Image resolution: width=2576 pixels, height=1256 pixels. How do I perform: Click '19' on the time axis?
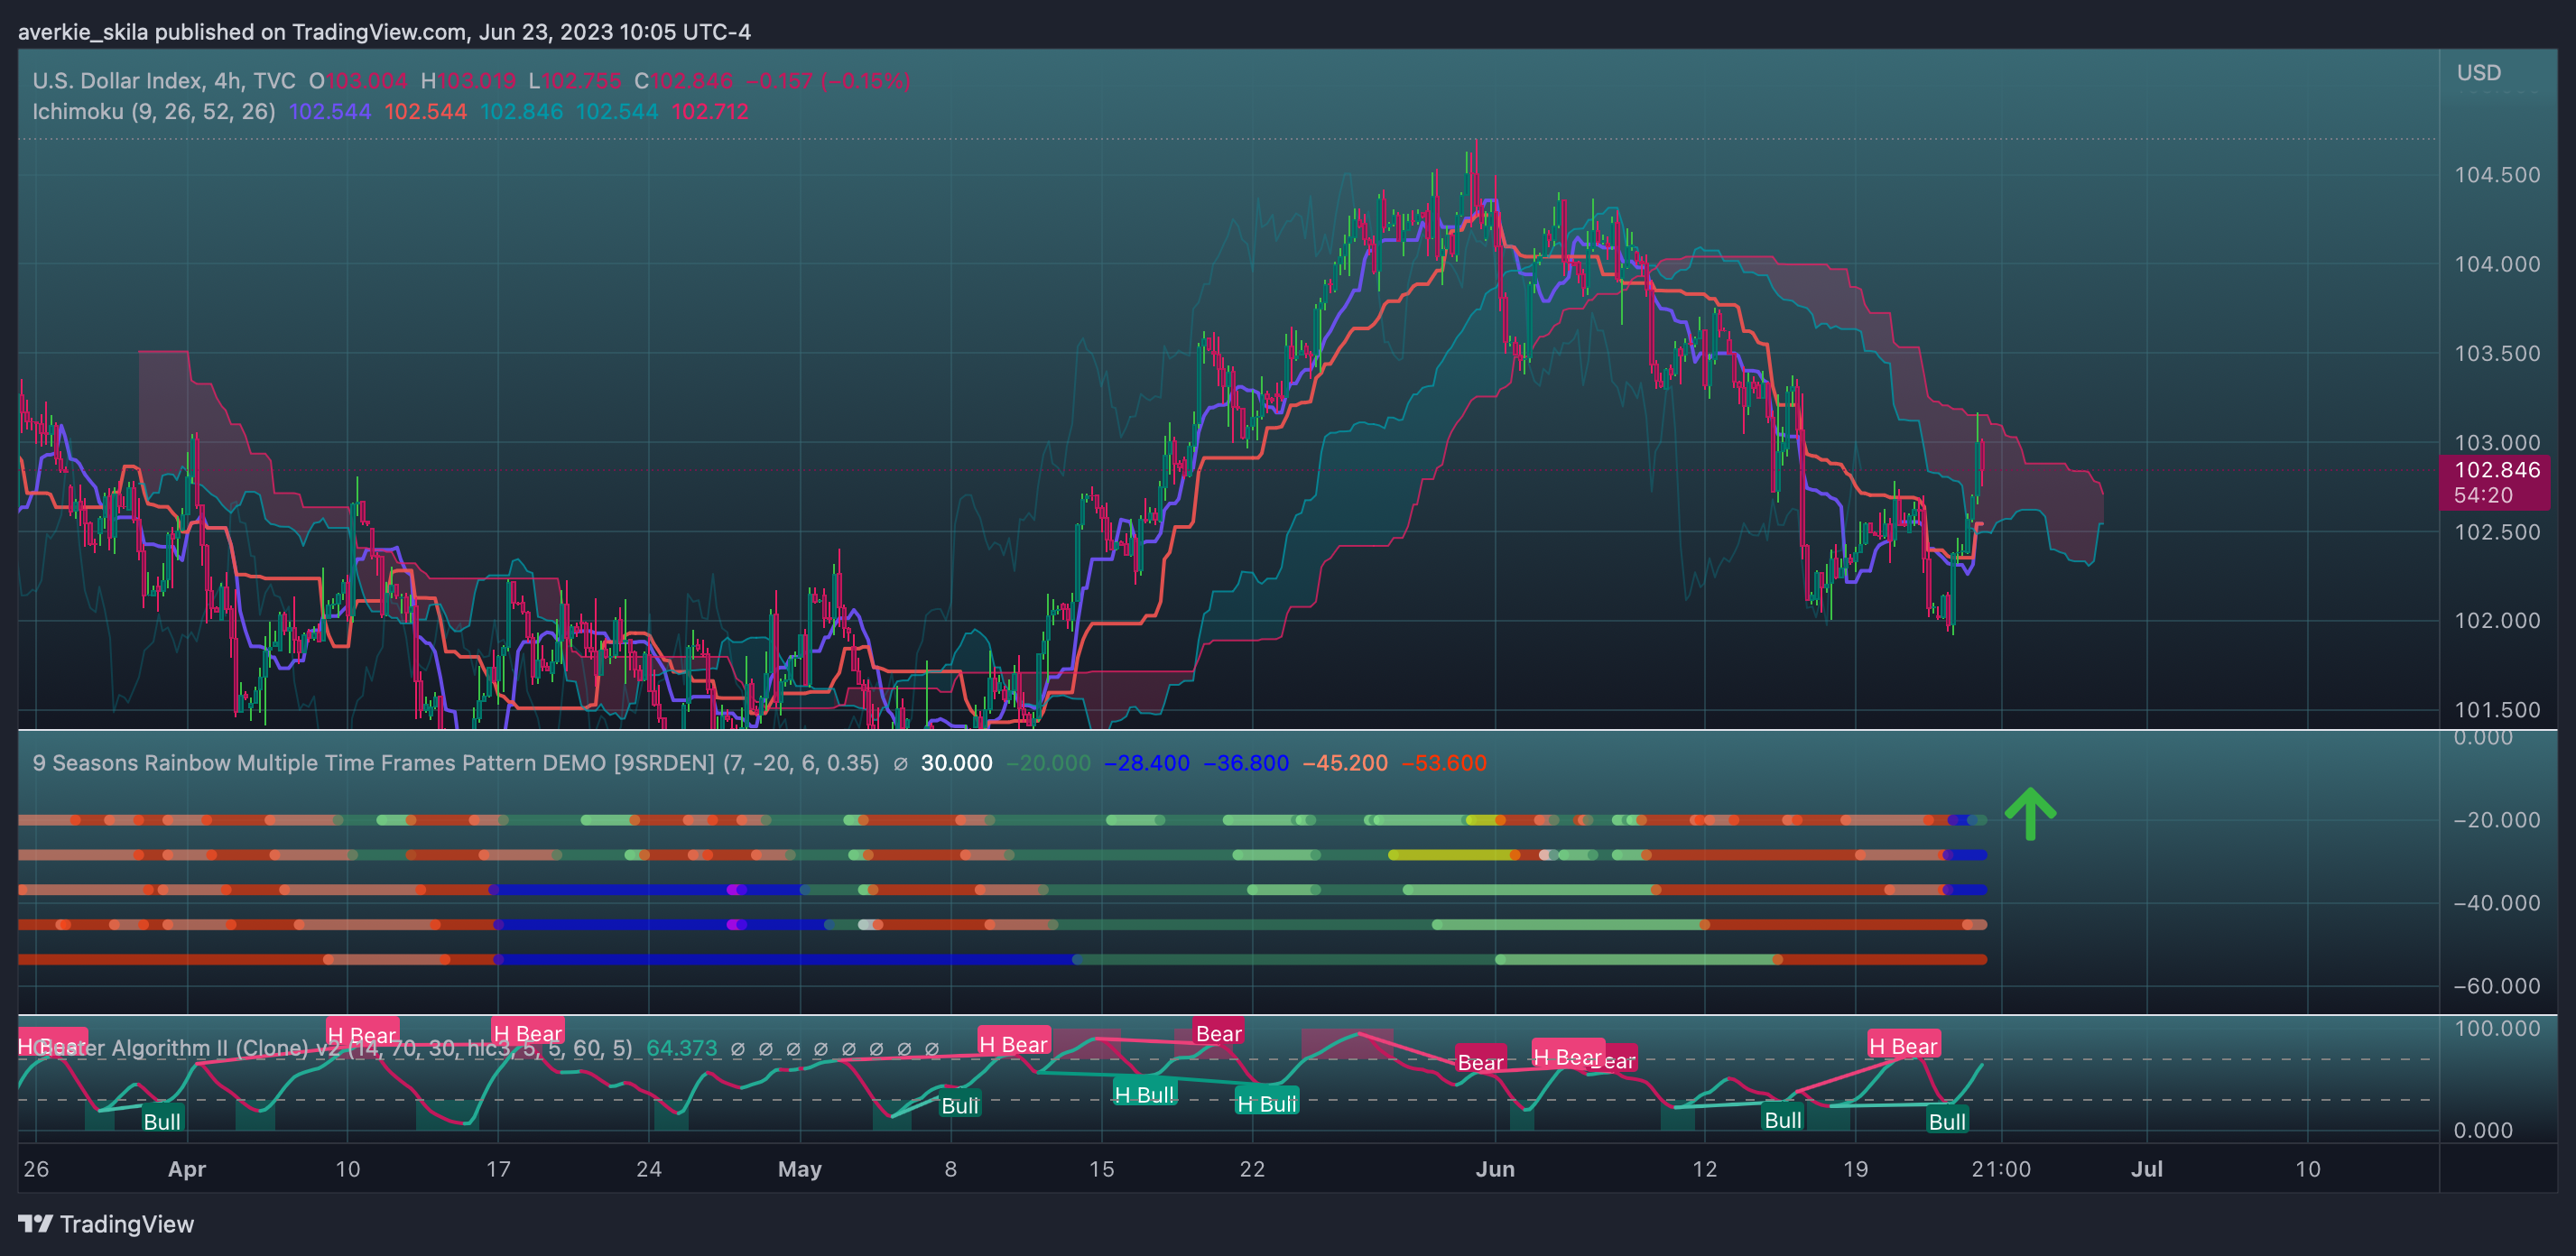(x=1855, y=1169)
